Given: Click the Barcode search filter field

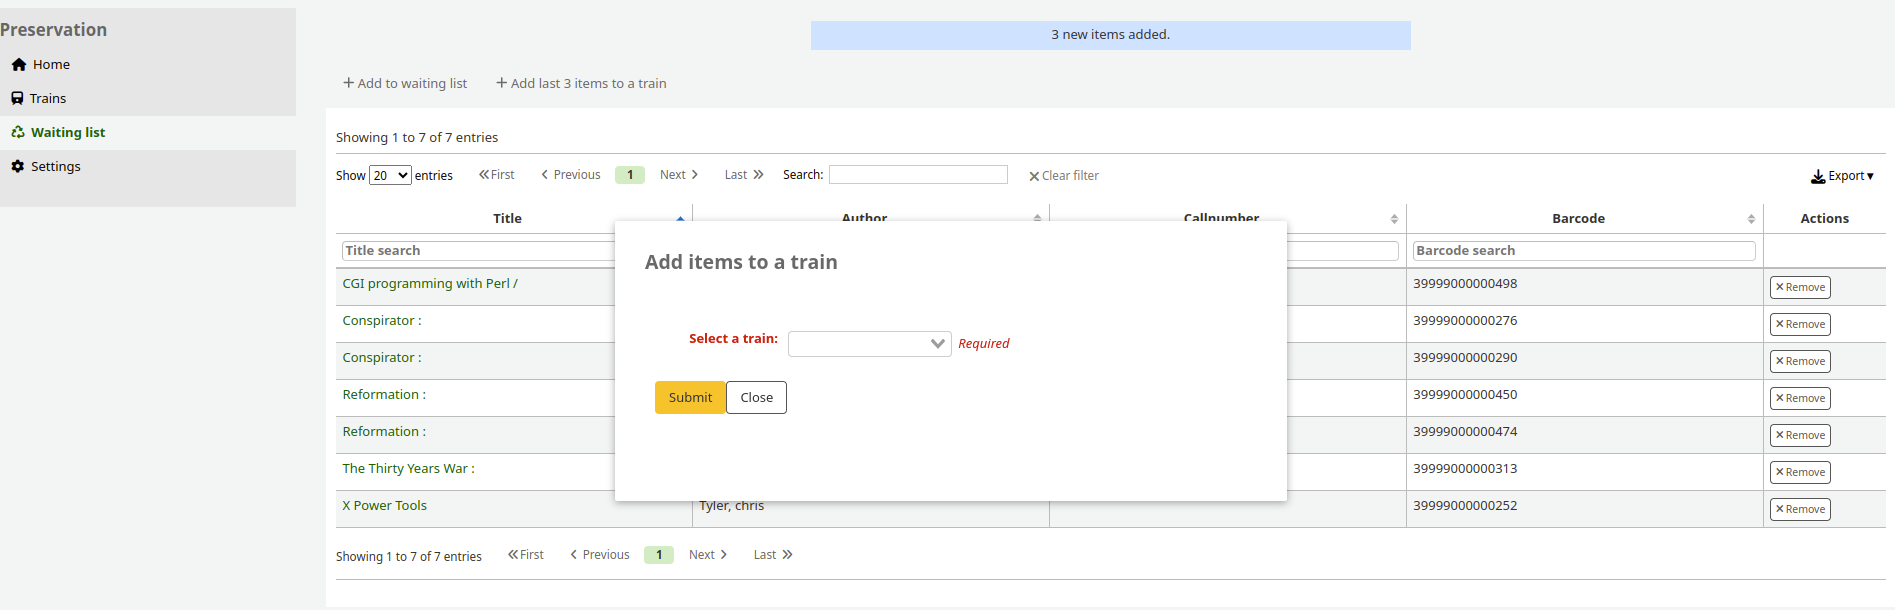Looking at the screenshot, I should 1583,251.
